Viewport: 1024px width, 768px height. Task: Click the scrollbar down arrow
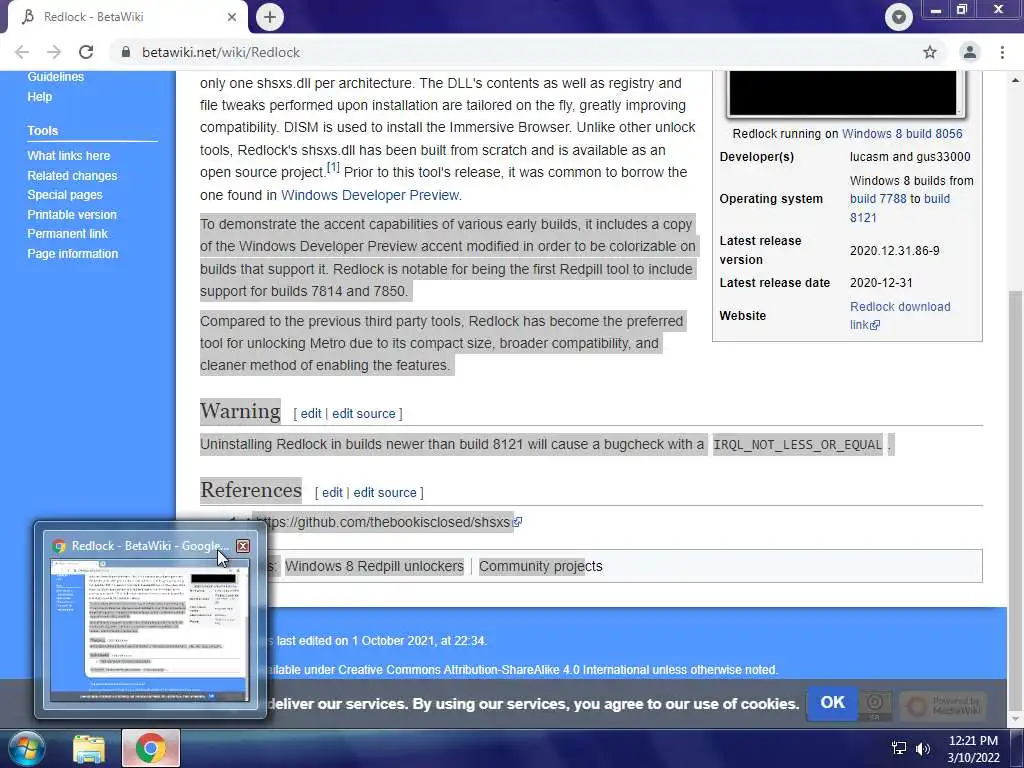pos(1015,720)
